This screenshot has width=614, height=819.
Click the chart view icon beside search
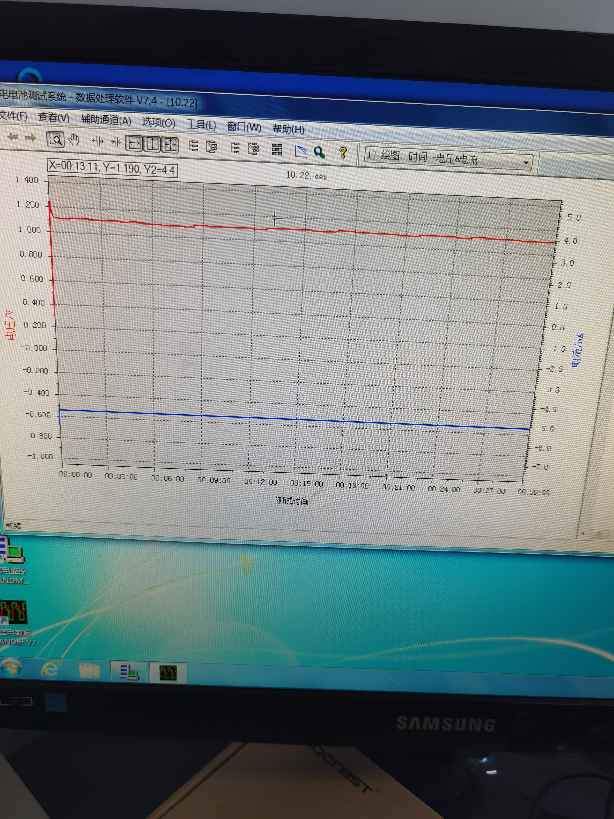coord(299,151)
